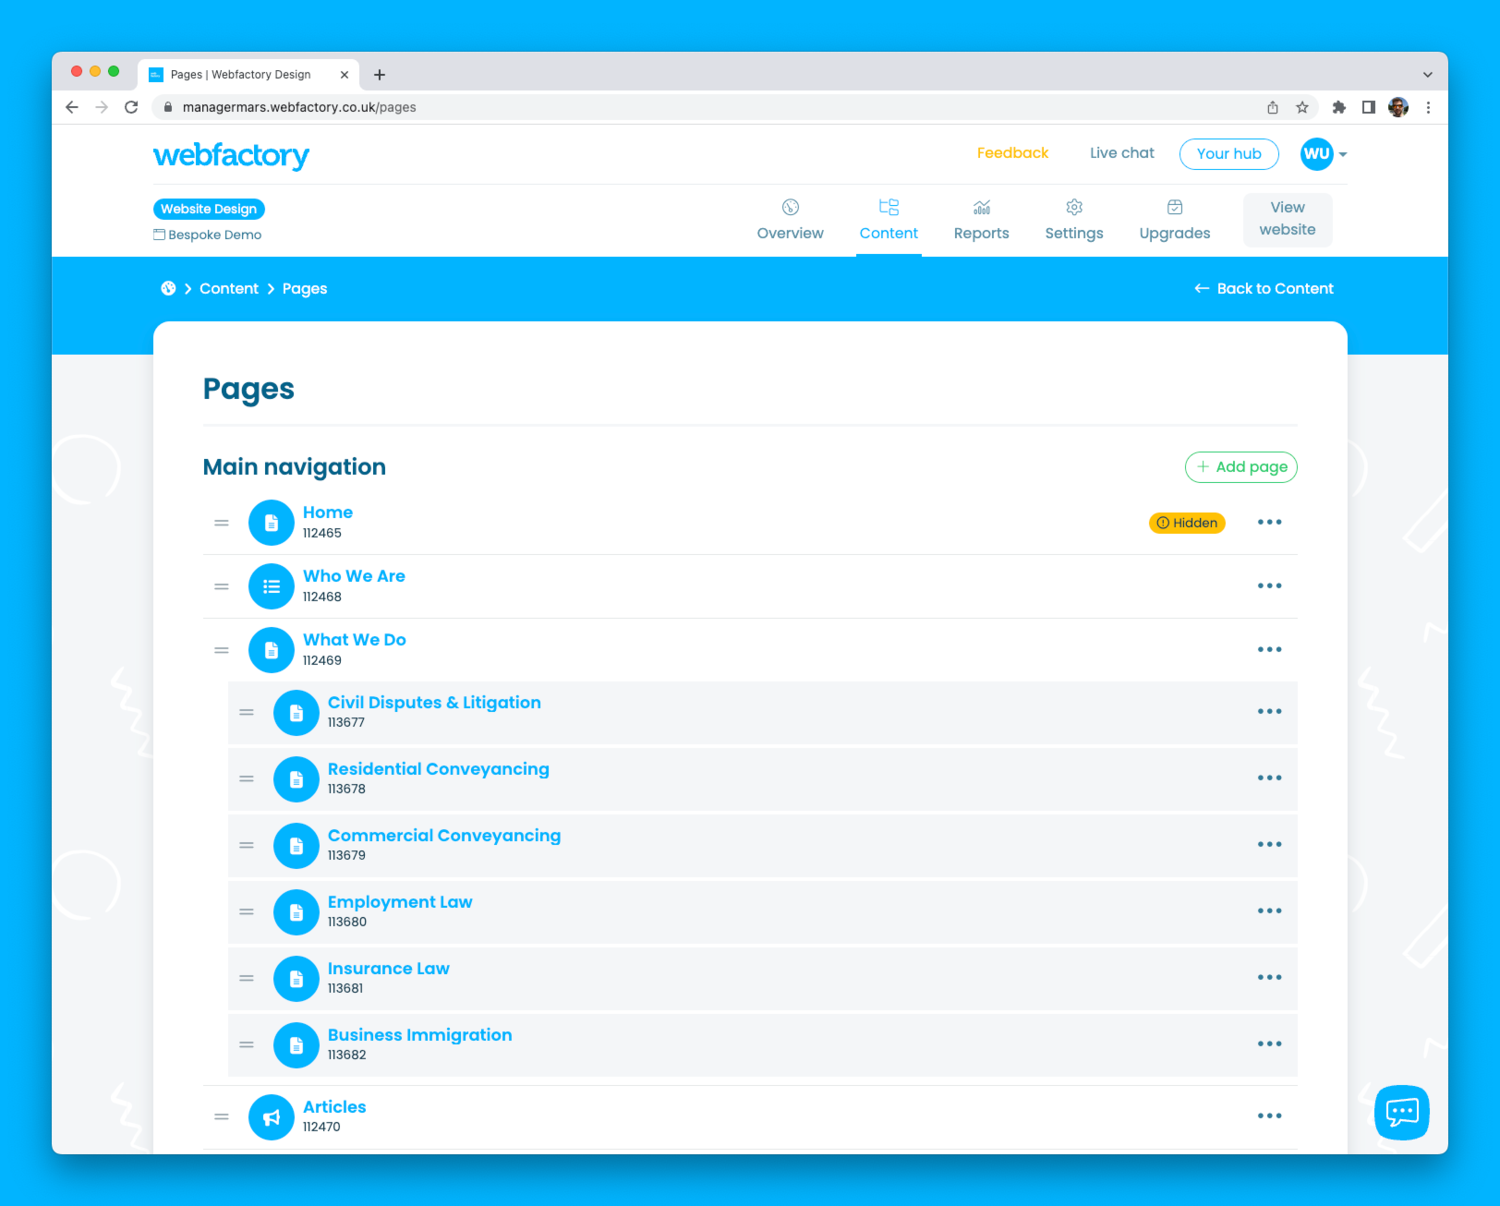Click the Who We Are list icon

[271, 587]
